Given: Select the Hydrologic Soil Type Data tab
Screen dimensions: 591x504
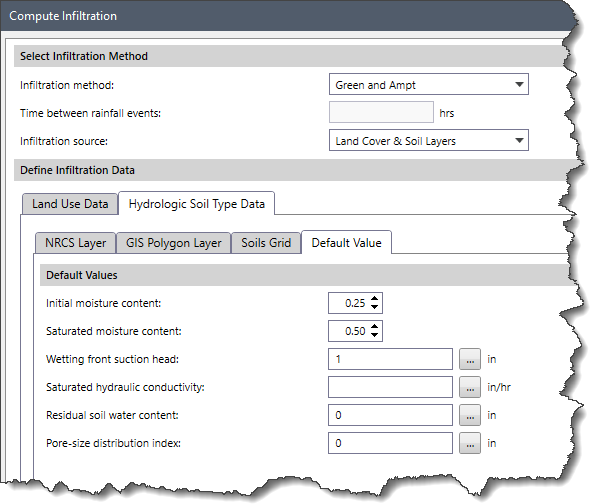Looking at the screenshot, I should (196, 204).
